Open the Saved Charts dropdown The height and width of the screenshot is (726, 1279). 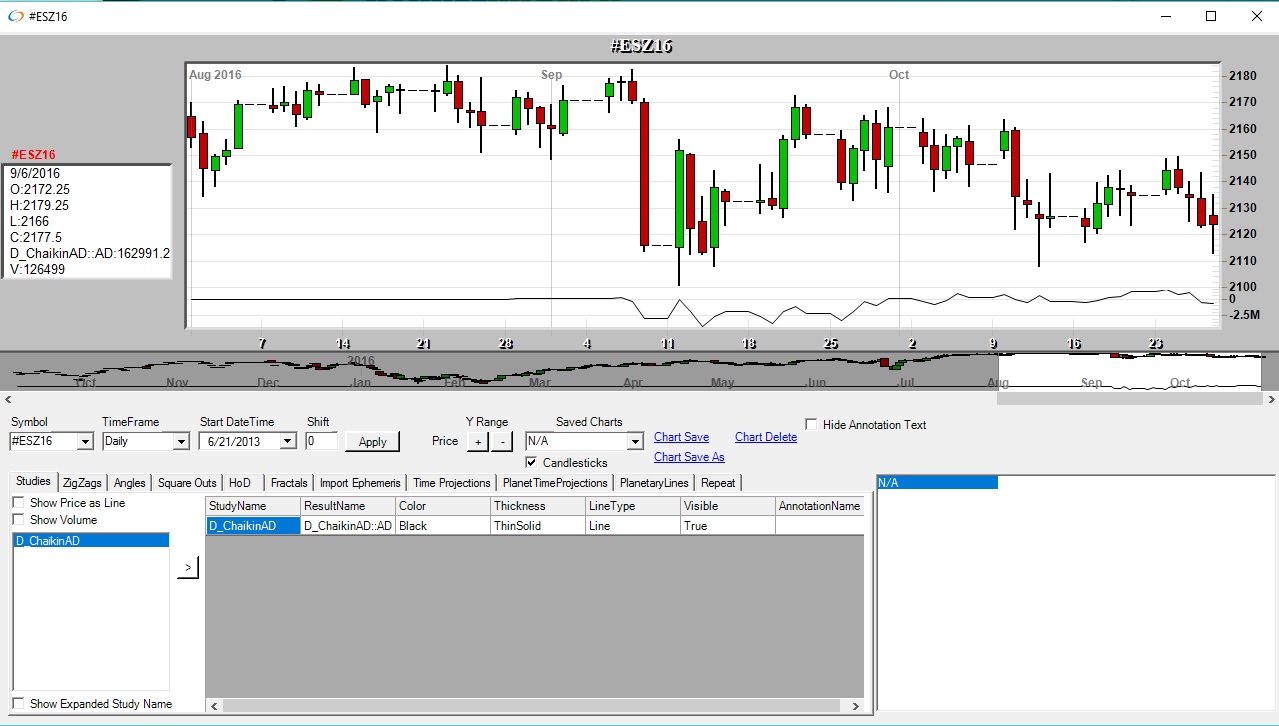634,441
